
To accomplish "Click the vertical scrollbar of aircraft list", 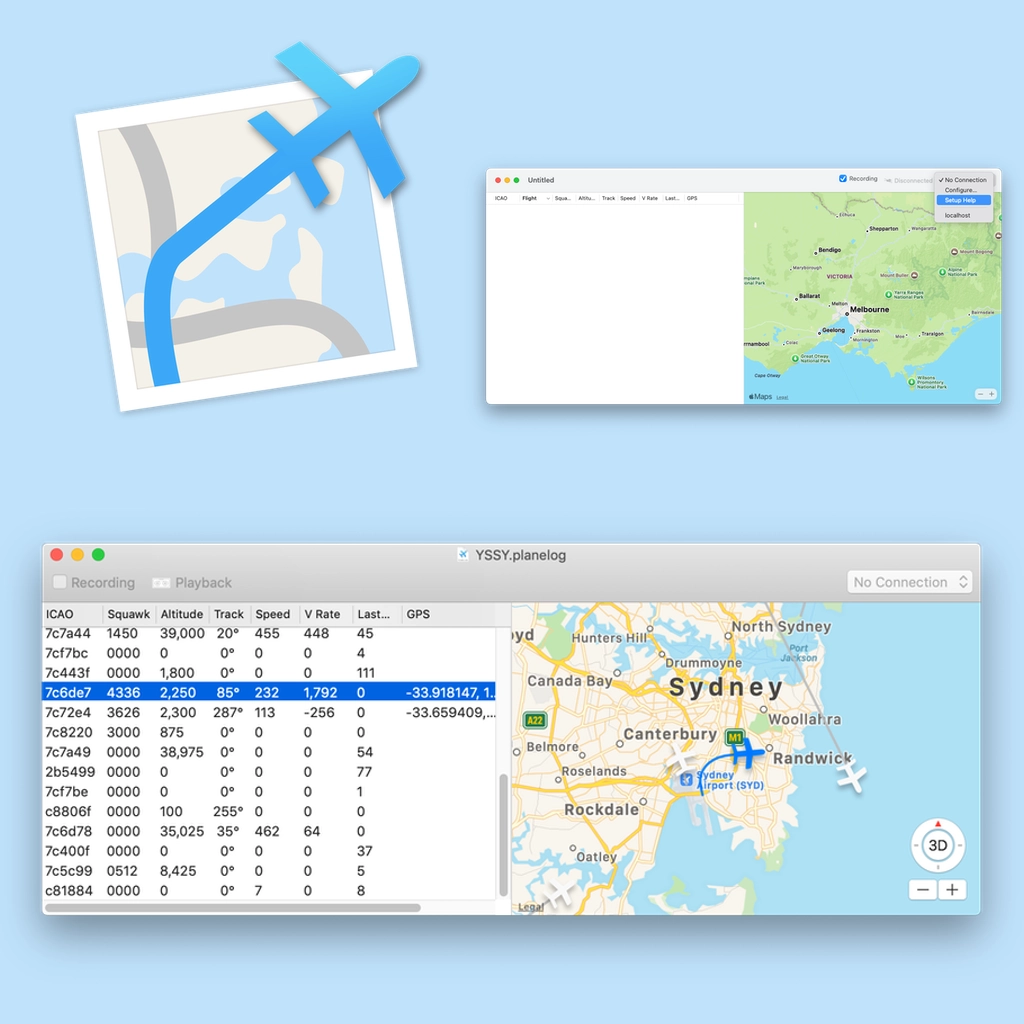I will pyautogui.click(x=503, y=835).
